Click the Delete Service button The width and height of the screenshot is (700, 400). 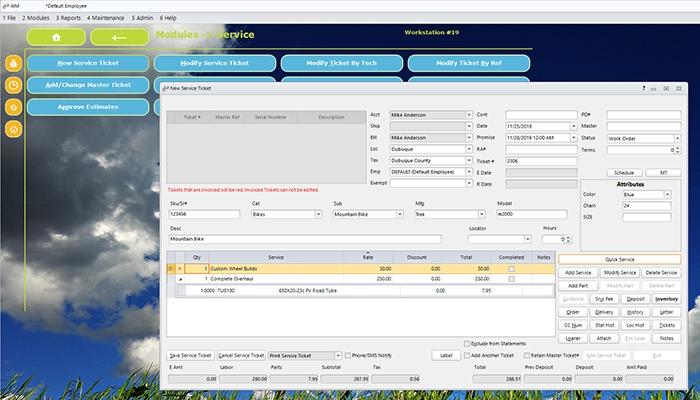(x=662, y=273)
